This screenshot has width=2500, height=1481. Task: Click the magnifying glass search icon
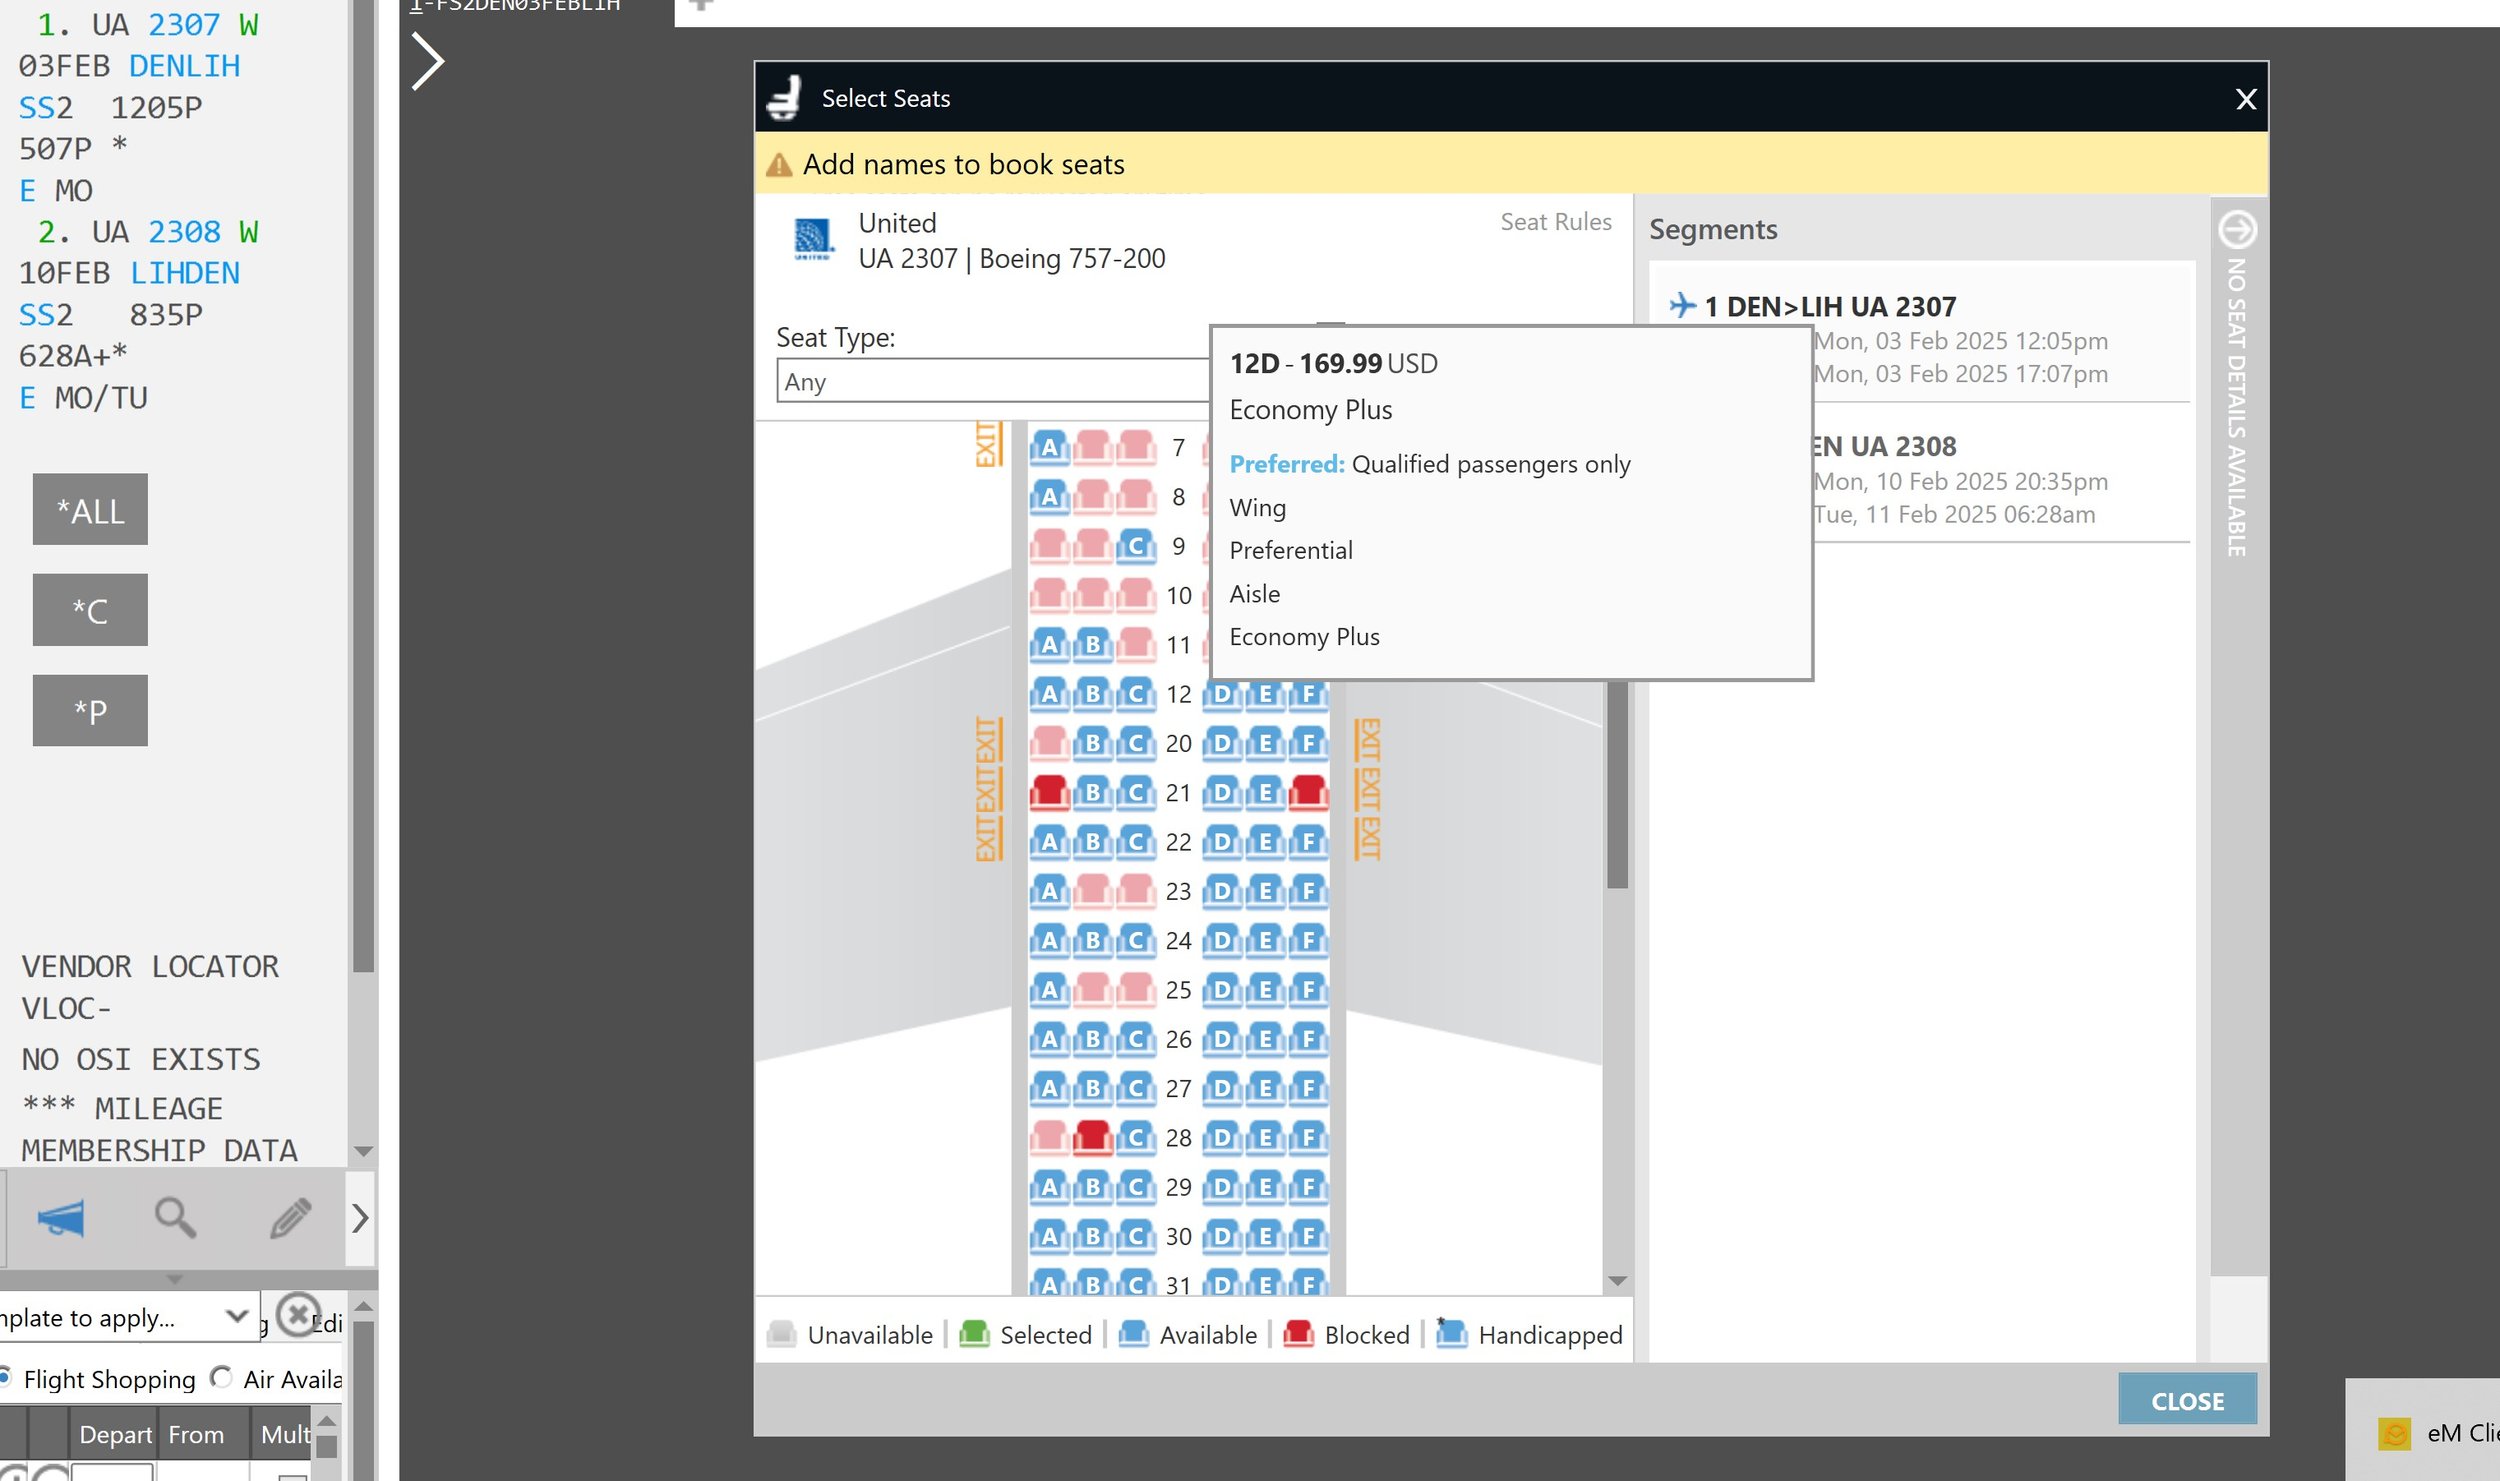tap(175, 1218)
